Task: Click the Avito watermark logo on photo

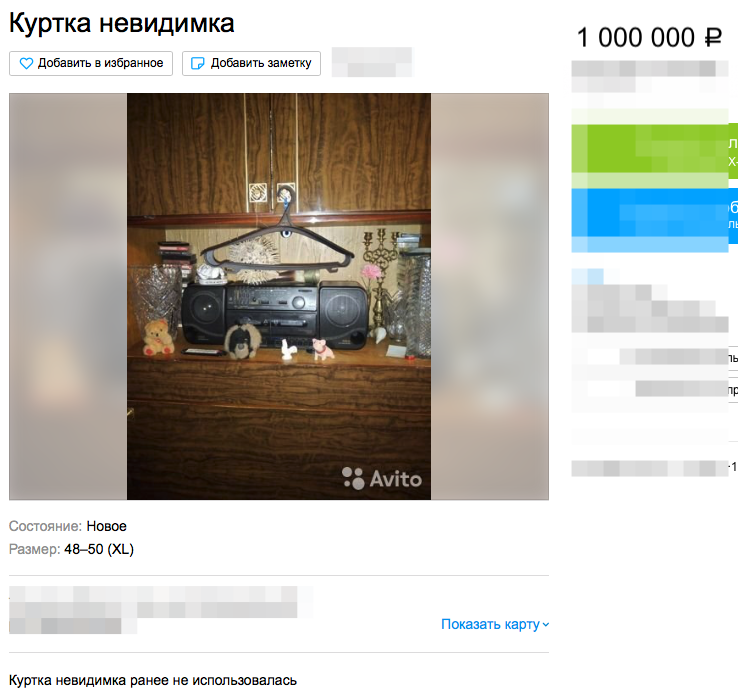Action: point(382,479)
